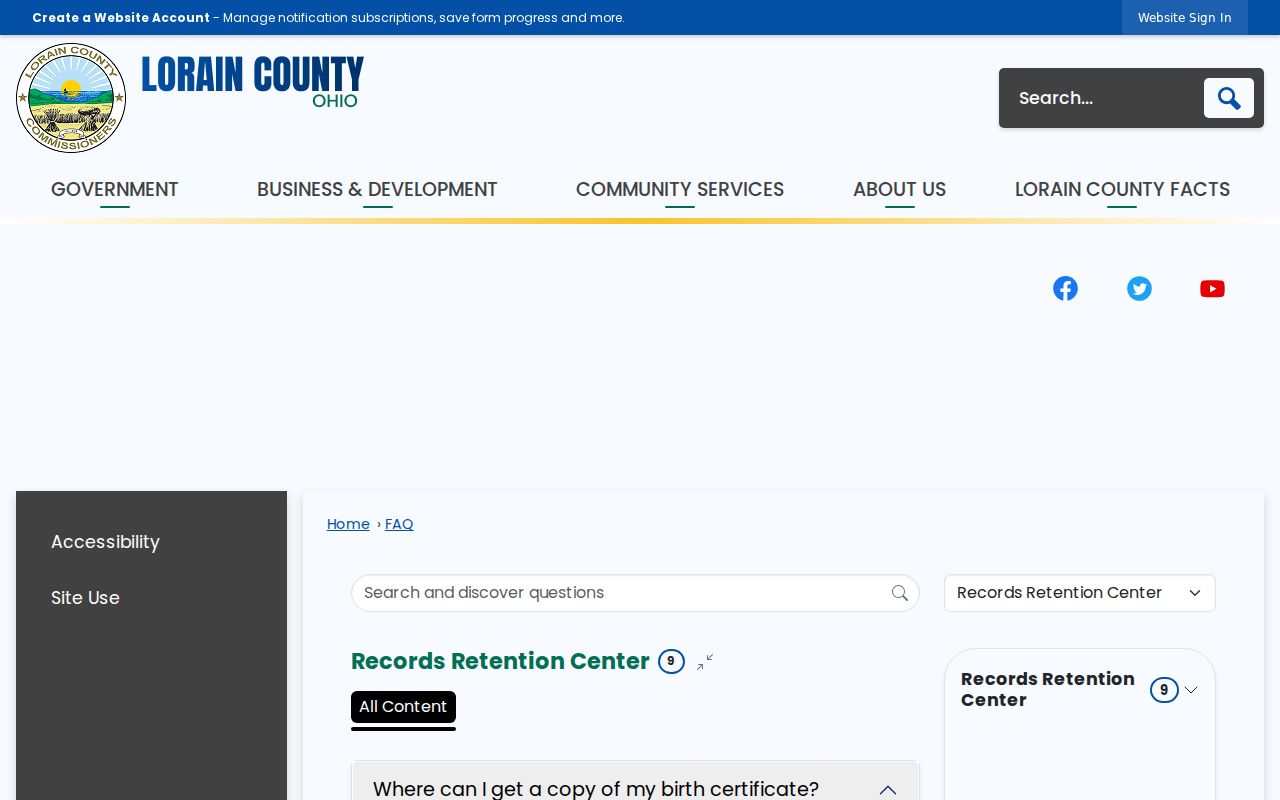This screenshot has height=800, width=1280.
Task: Open the Lorain County Facts menu
Action: point(1122,190)
